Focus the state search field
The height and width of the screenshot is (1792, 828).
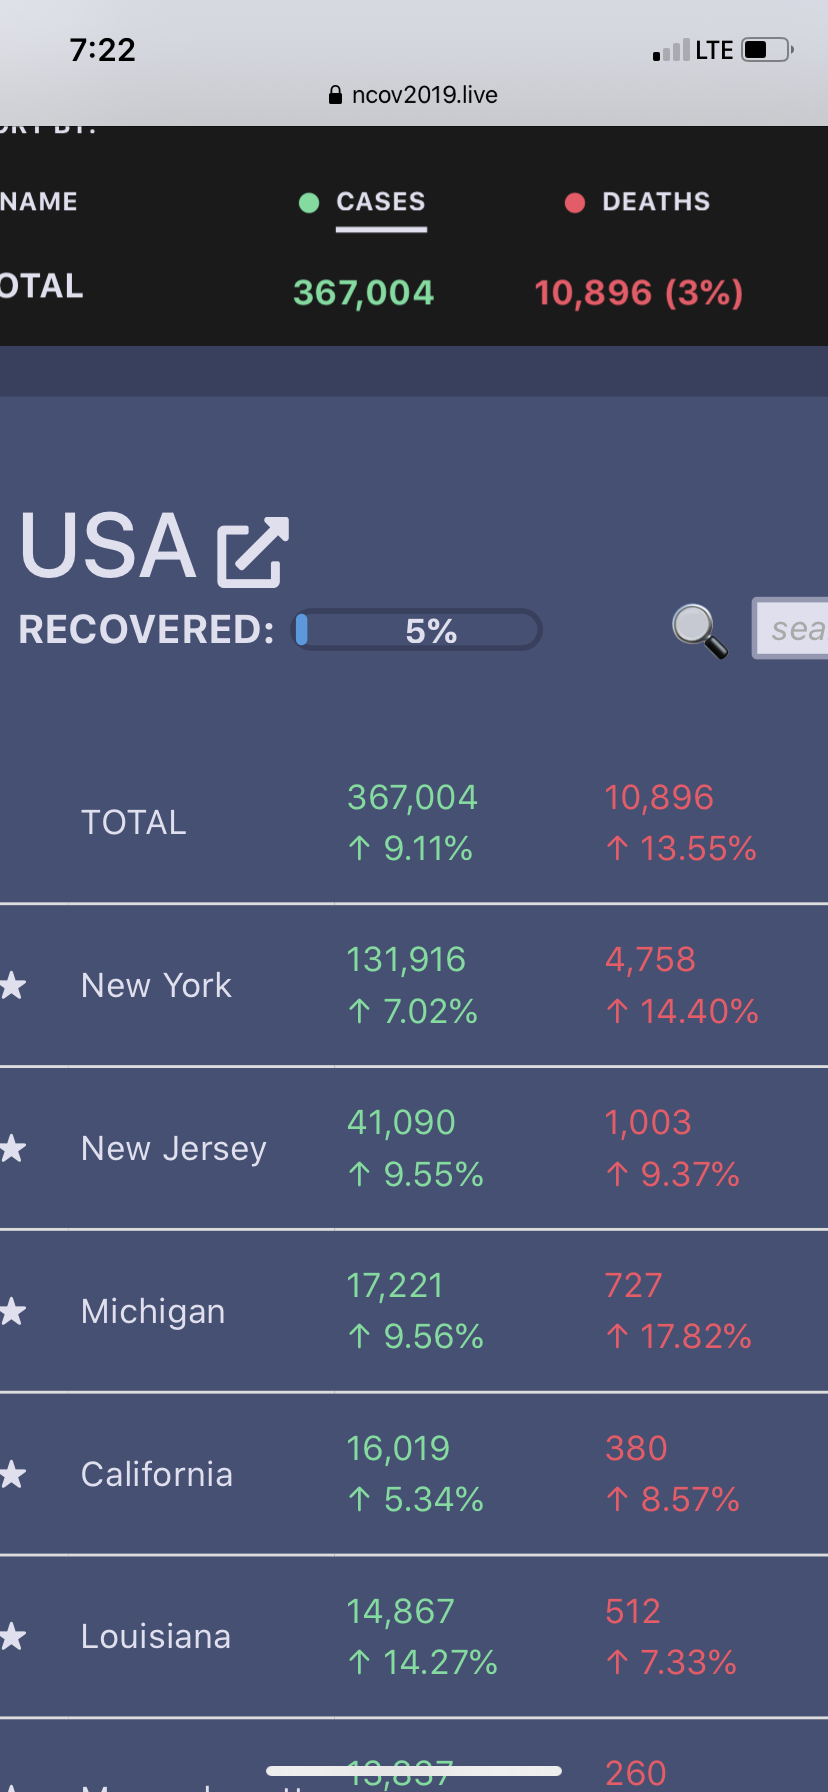pos(792,629)
